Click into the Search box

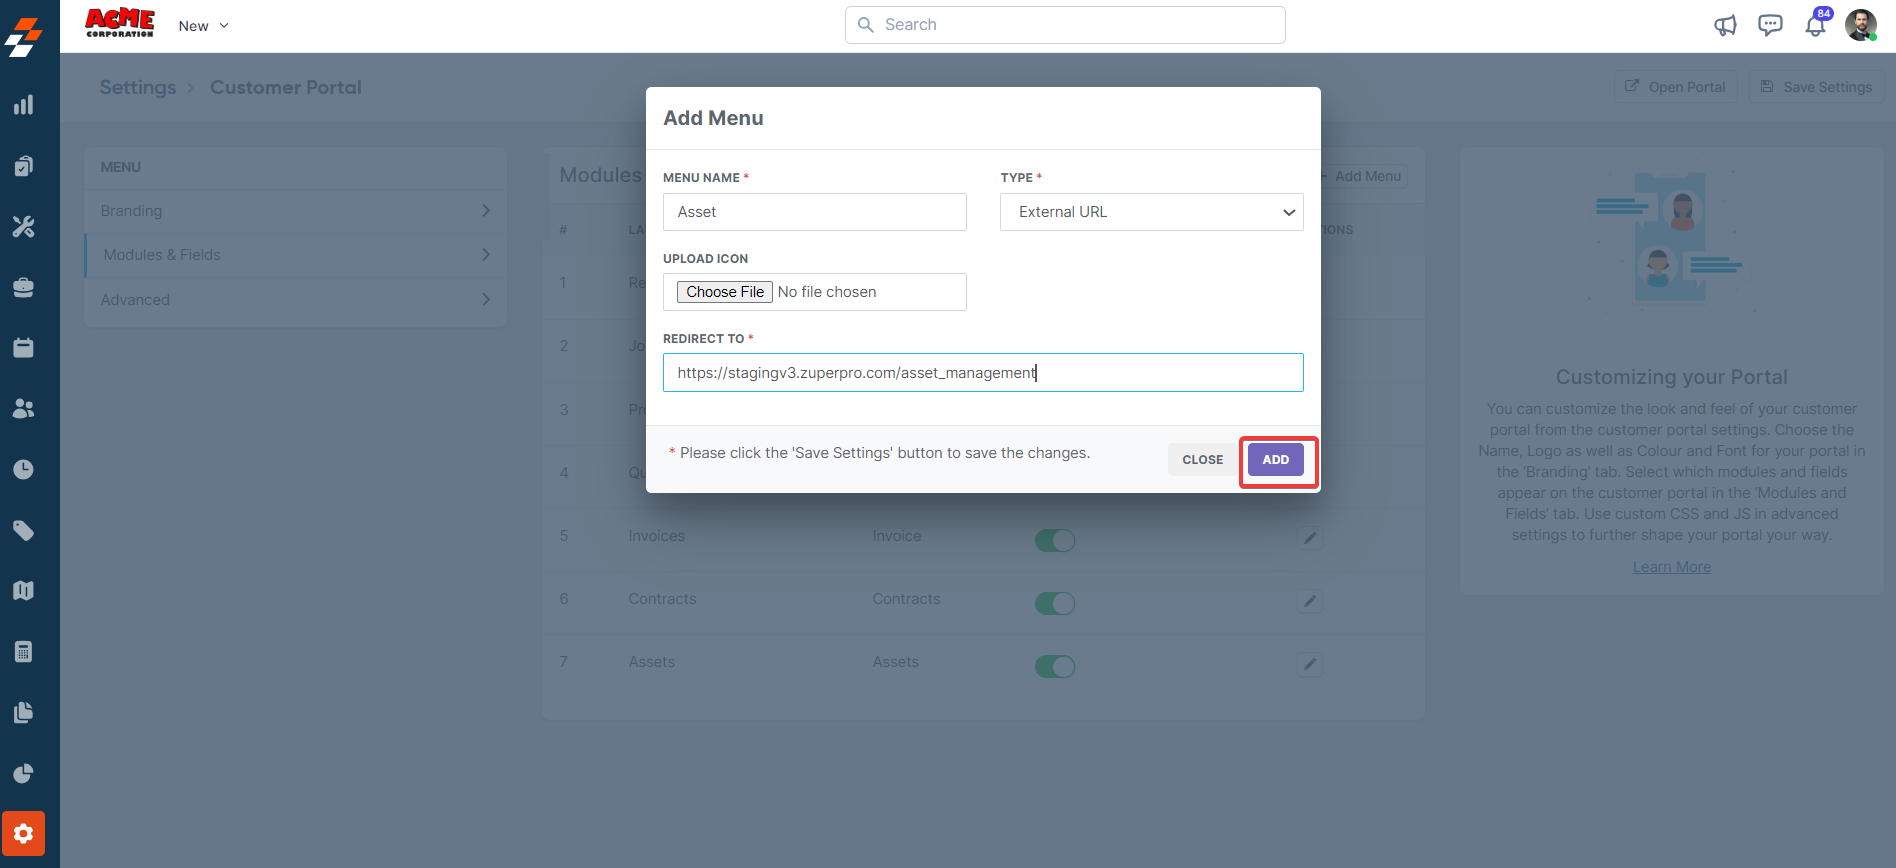[x=1065, y=25]
